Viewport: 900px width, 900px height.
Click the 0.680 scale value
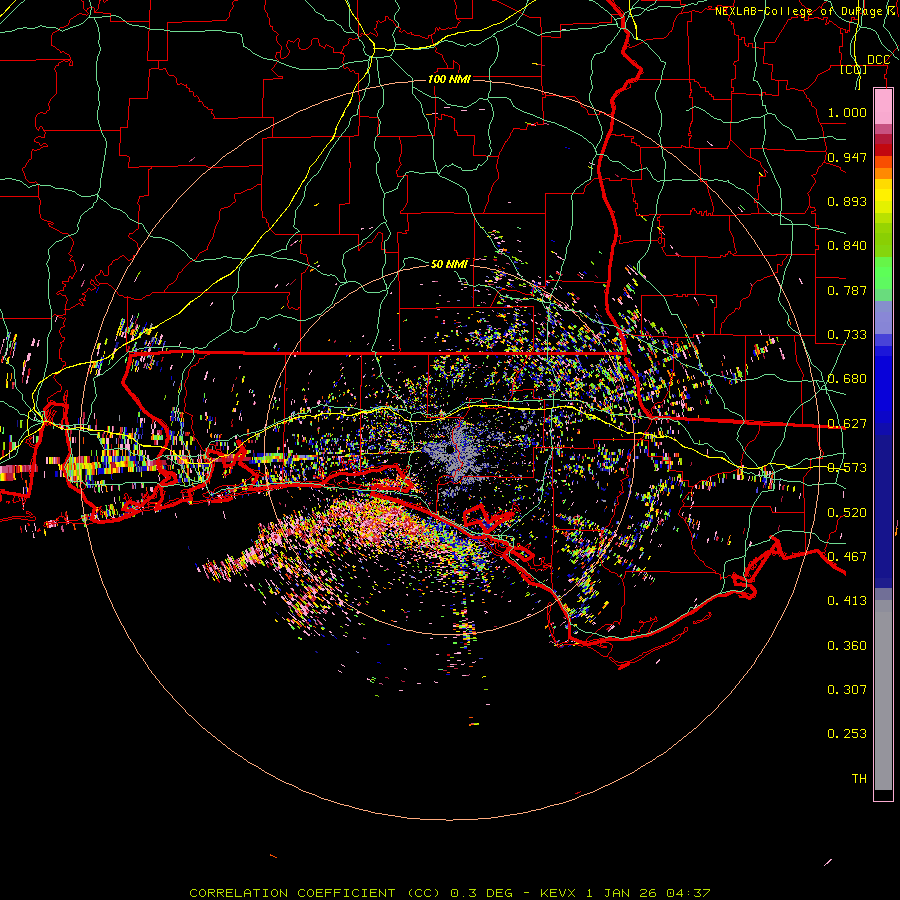pyautogui.click(x=847, y=379)
